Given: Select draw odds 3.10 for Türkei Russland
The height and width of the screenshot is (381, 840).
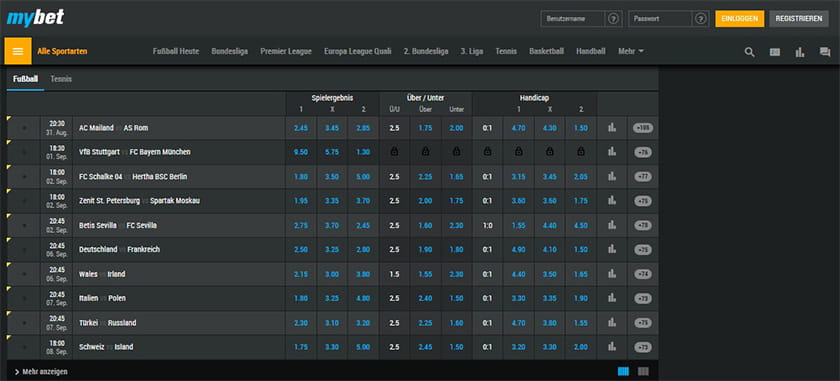Looking at the screenshot, I should coord(332,323).
